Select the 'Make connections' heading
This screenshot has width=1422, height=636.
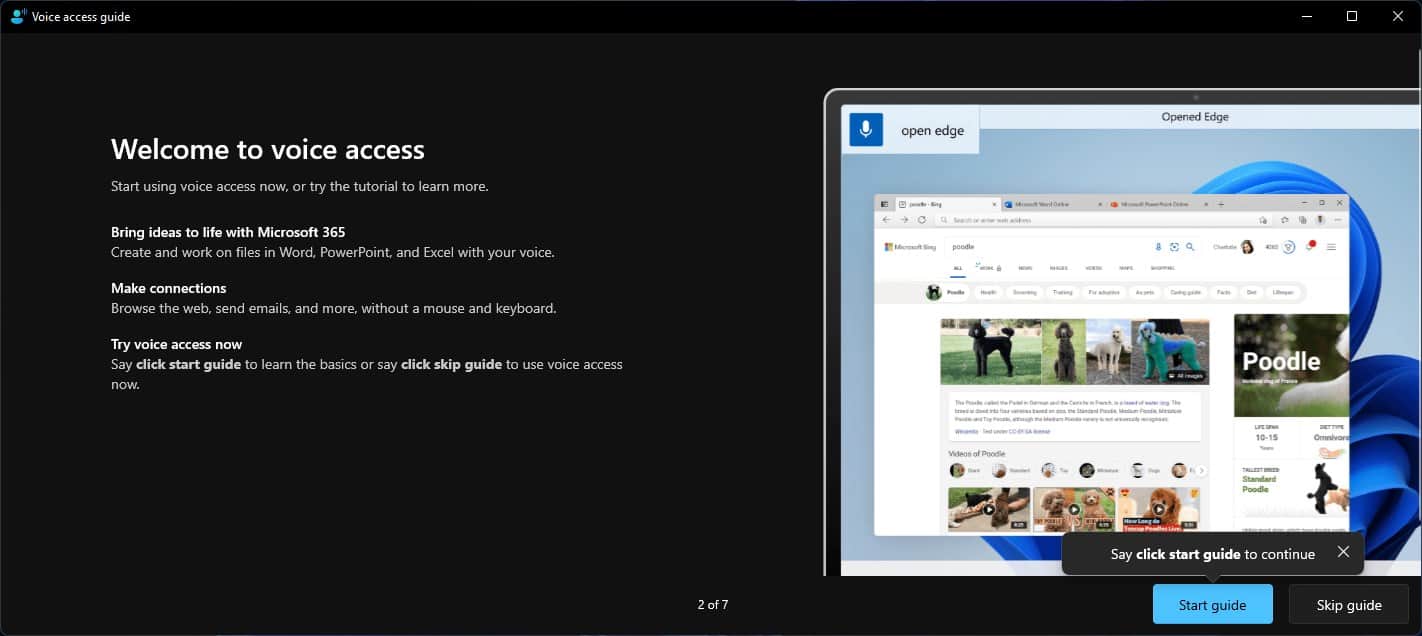169,288
